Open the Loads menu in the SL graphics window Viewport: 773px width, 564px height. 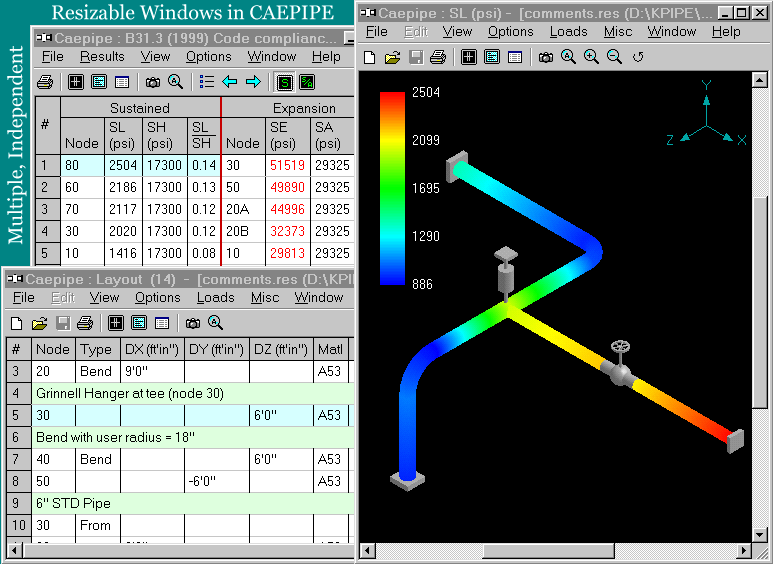(568, 32)
